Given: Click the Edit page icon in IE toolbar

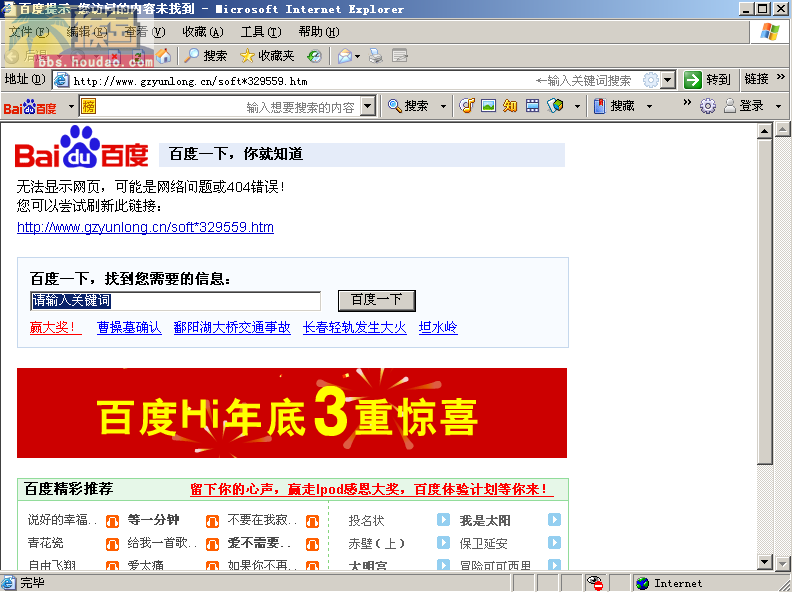Looking at the screenshot, I should click(400, 56).
